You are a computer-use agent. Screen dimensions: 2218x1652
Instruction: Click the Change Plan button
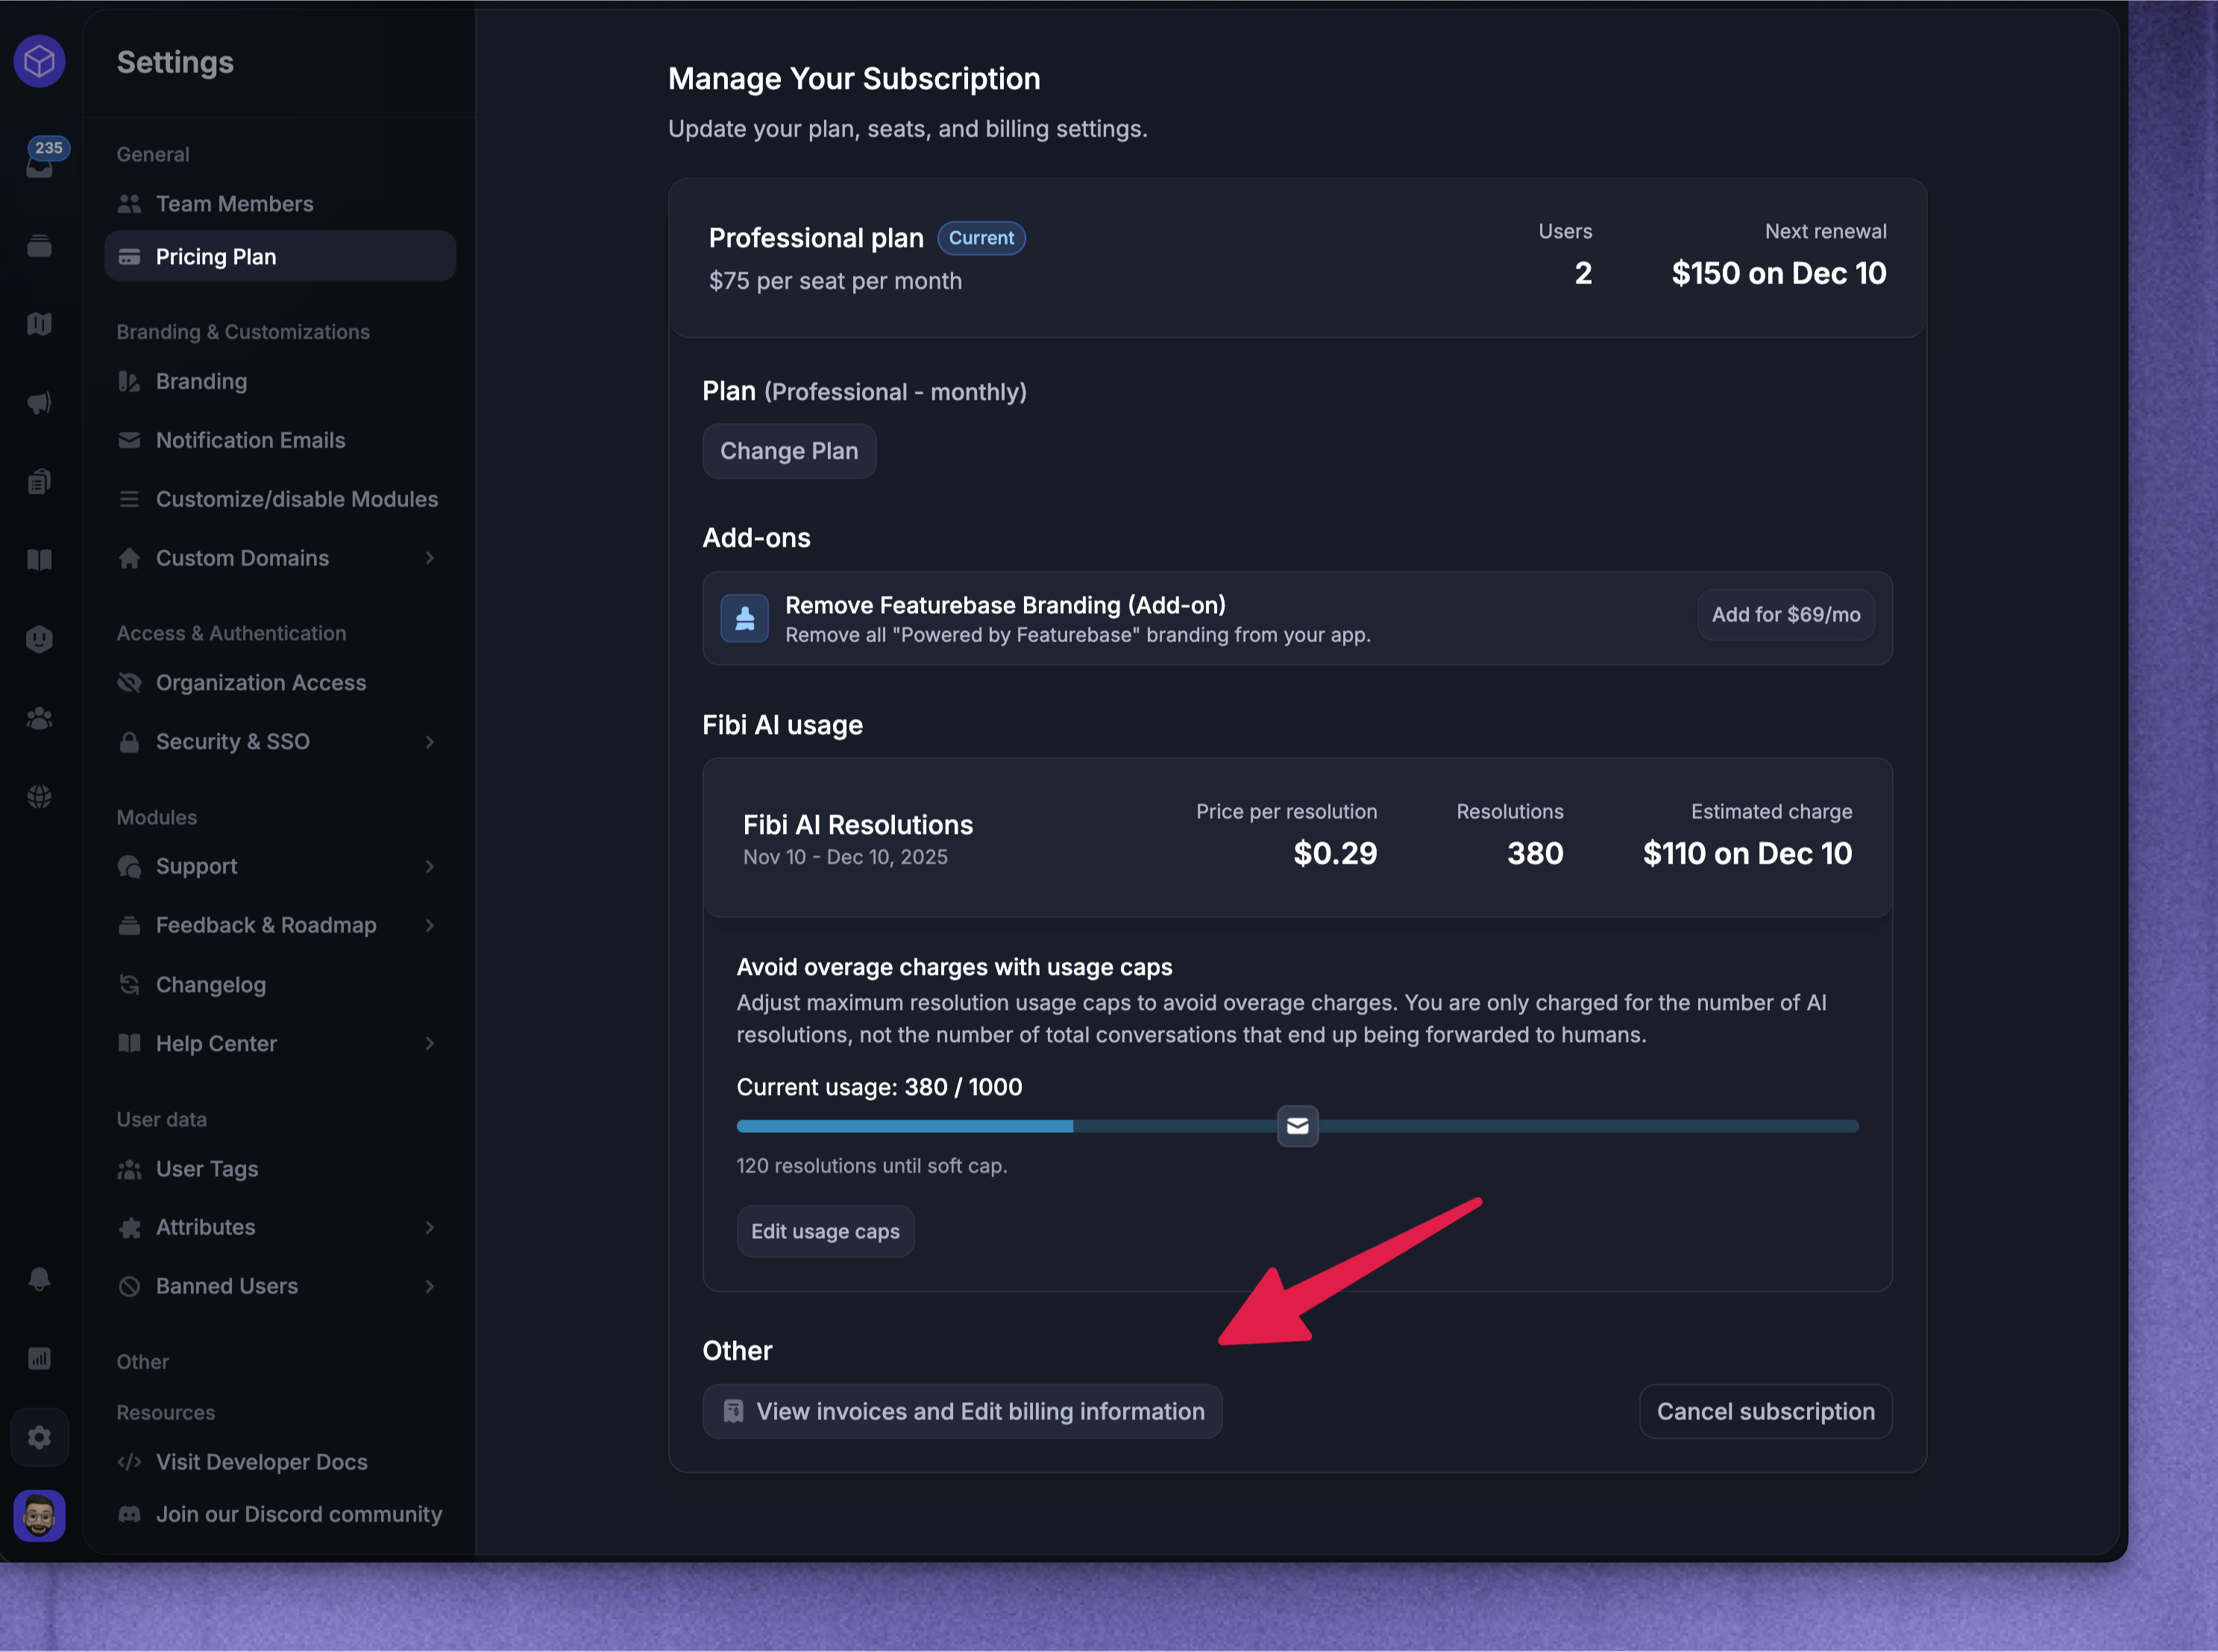tap(789, 451)
